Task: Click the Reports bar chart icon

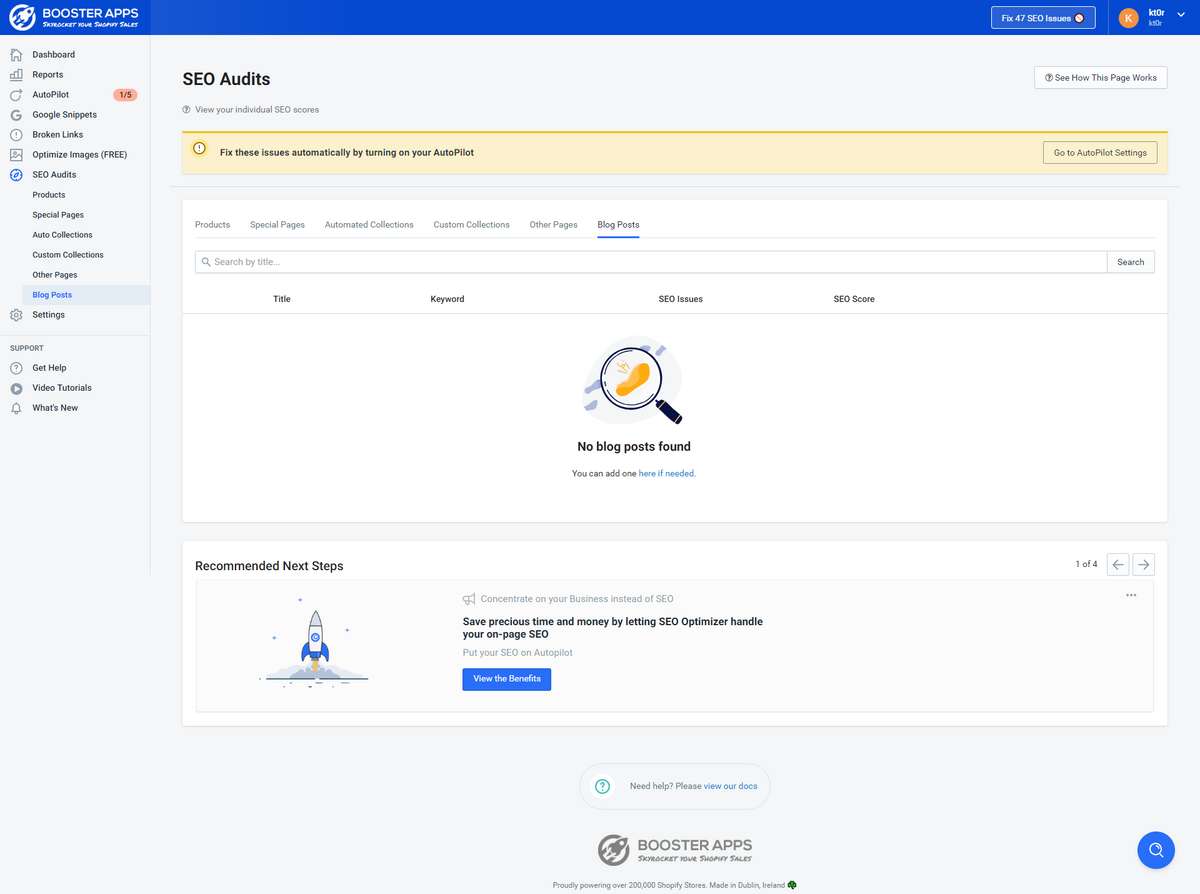Action: tap(16, 75)
